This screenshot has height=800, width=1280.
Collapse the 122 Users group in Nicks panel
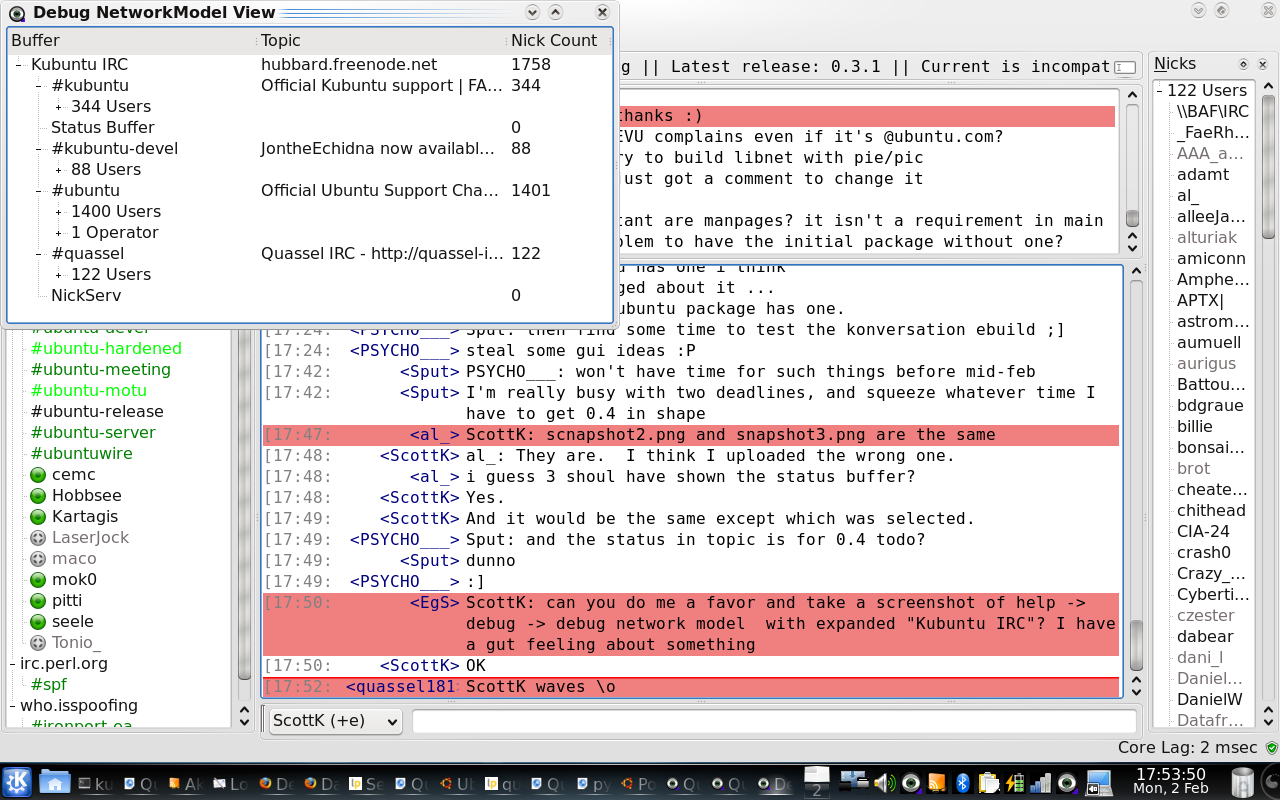(1158, 91)
